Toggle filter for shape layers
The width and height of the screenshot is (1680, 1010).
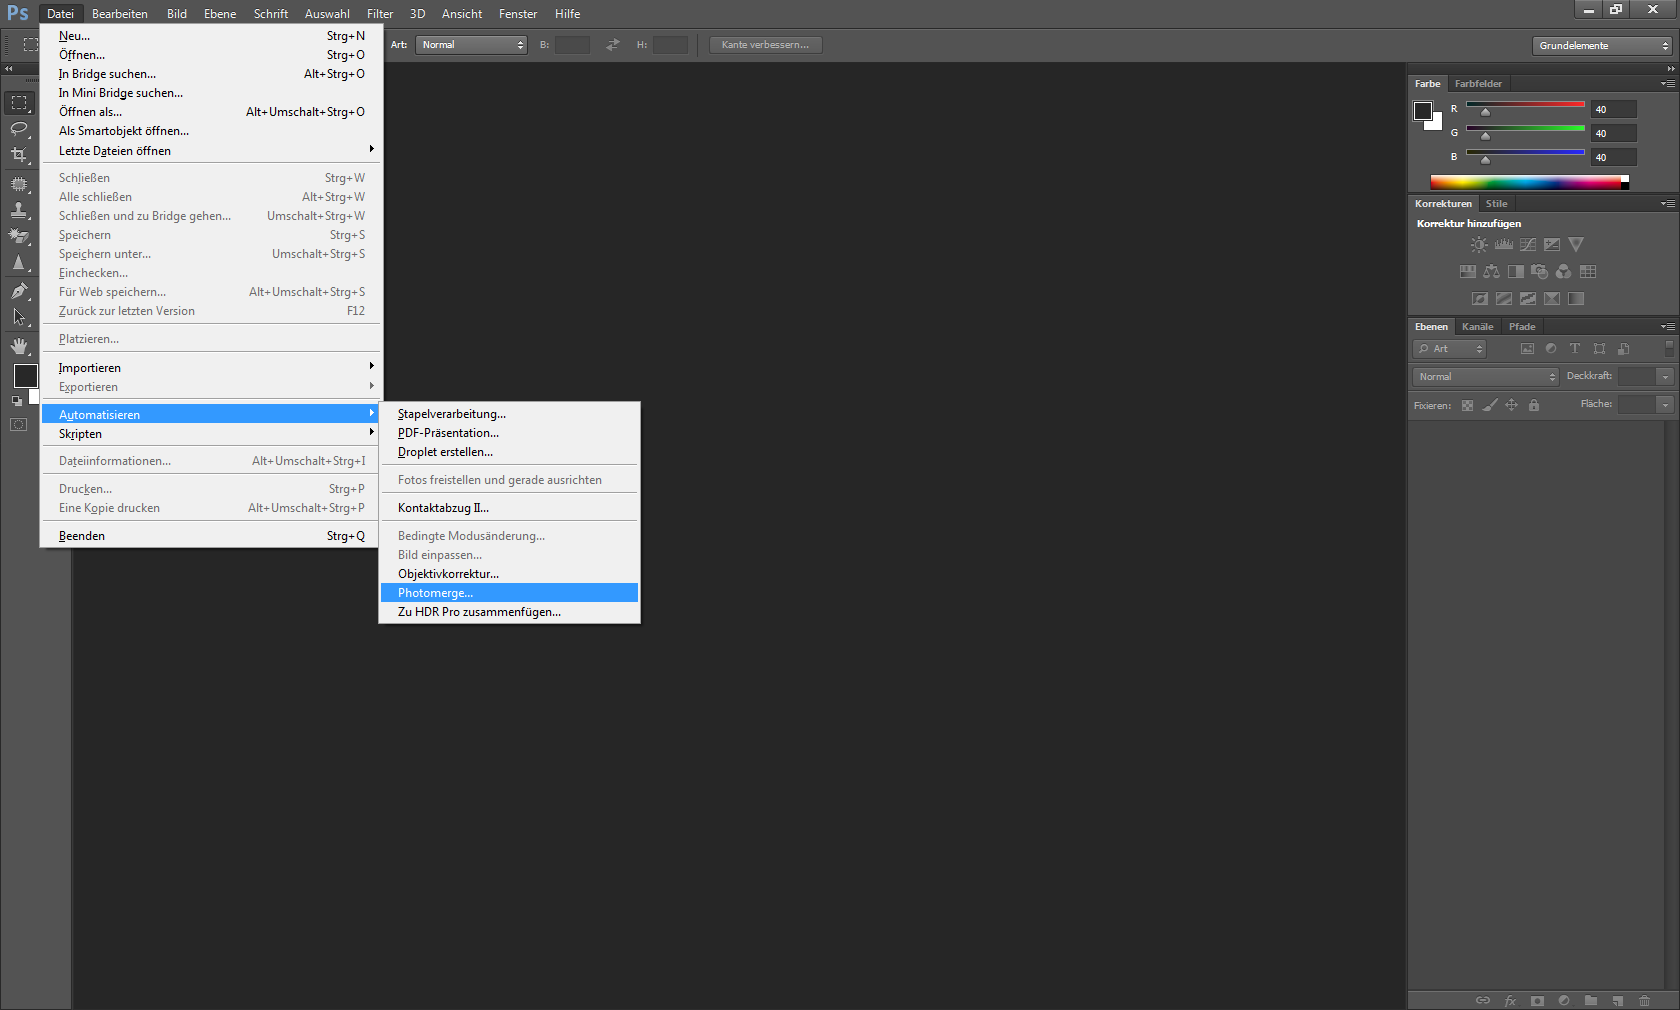[1600, 349]
